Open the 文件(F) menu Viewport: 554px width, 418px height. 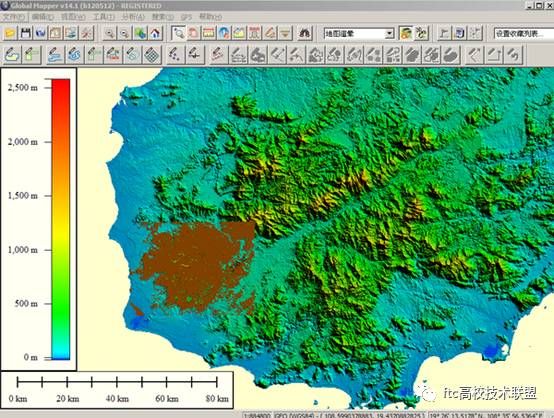13,17
